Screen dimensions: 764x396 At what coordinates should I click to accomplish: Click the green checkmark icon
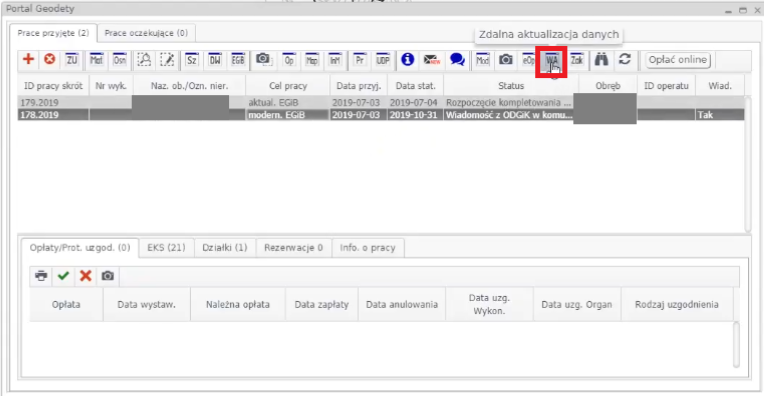pos(63,276)
